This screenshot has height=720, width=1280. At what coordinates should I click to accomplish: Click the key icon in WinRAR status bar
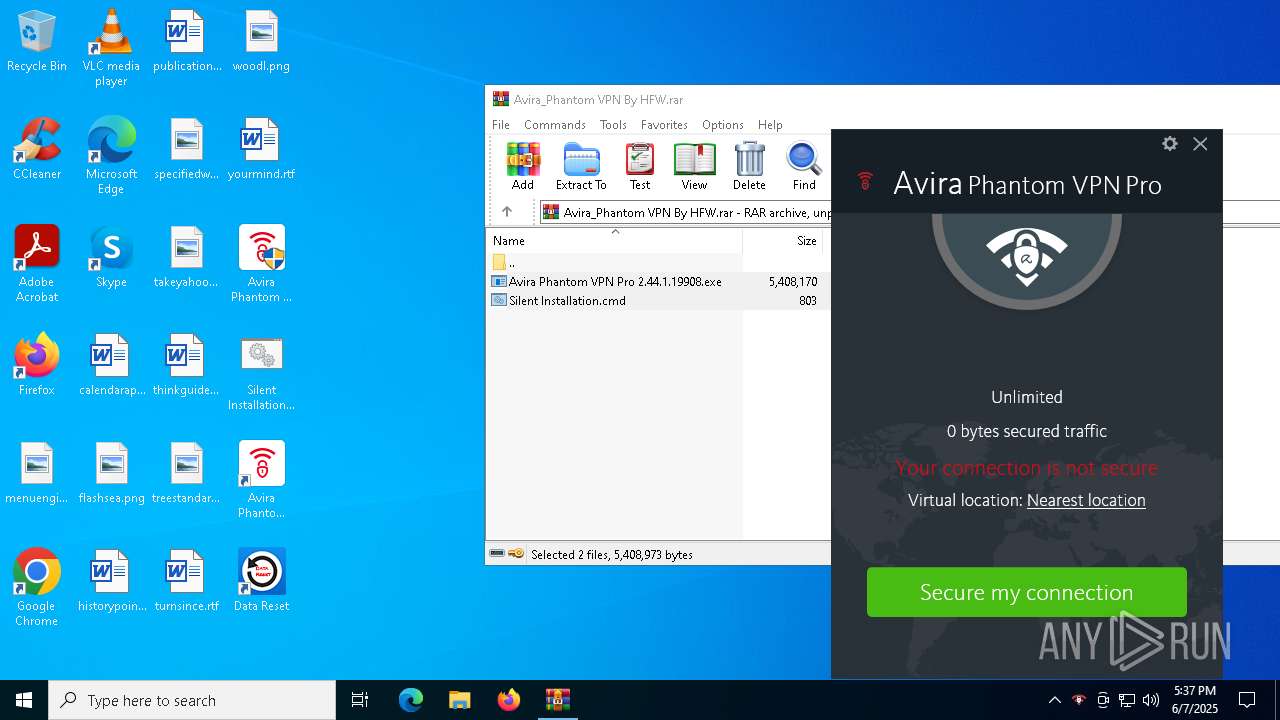click(x=516, y=554)
